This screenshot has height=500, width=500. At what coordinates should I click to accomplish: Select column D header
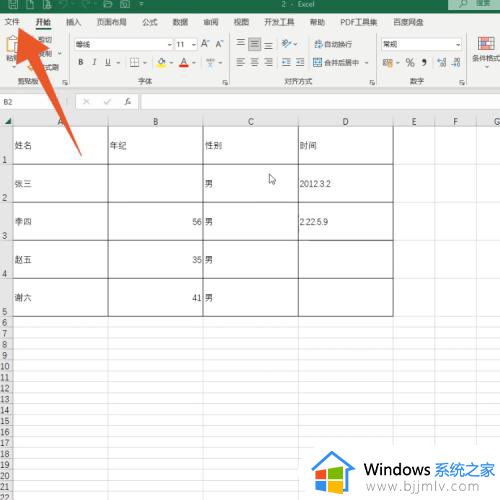pyautogui.click(x=346, y=121)
